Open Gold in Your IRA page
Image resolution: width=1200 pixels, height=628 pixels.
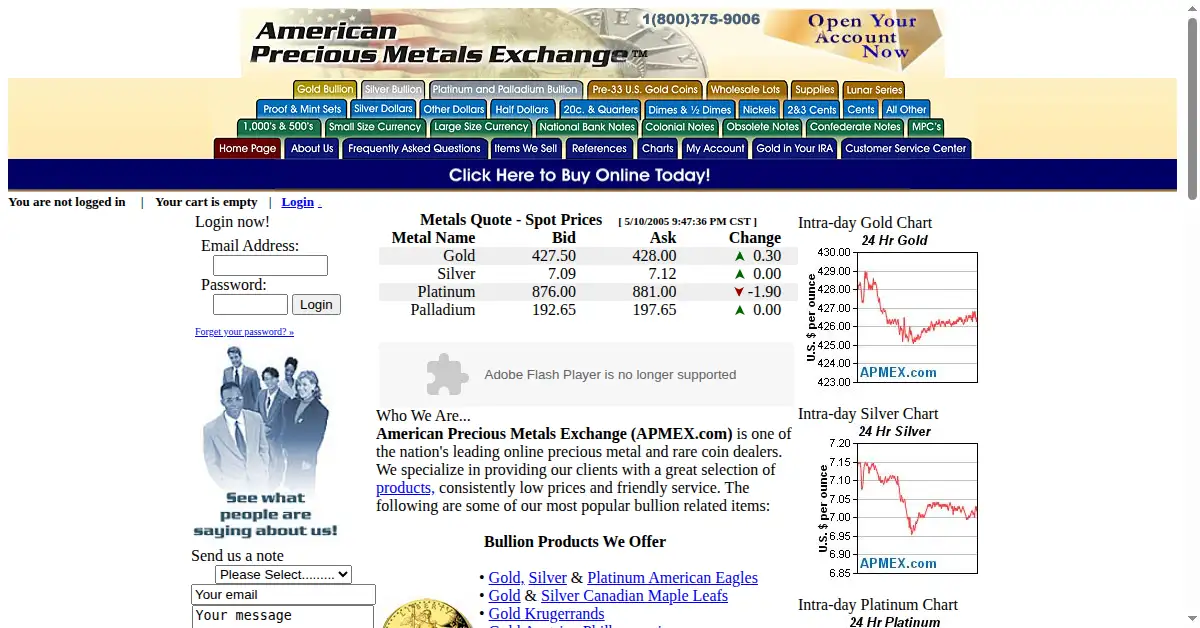[x=794, y=148]
